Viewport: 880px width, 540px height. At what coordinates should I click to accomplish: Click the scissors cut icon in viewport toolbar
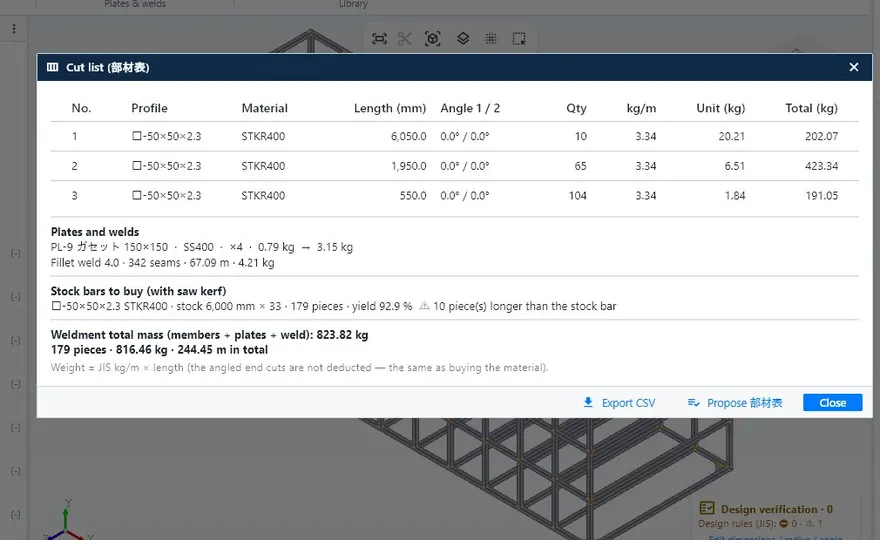(405, 39)
